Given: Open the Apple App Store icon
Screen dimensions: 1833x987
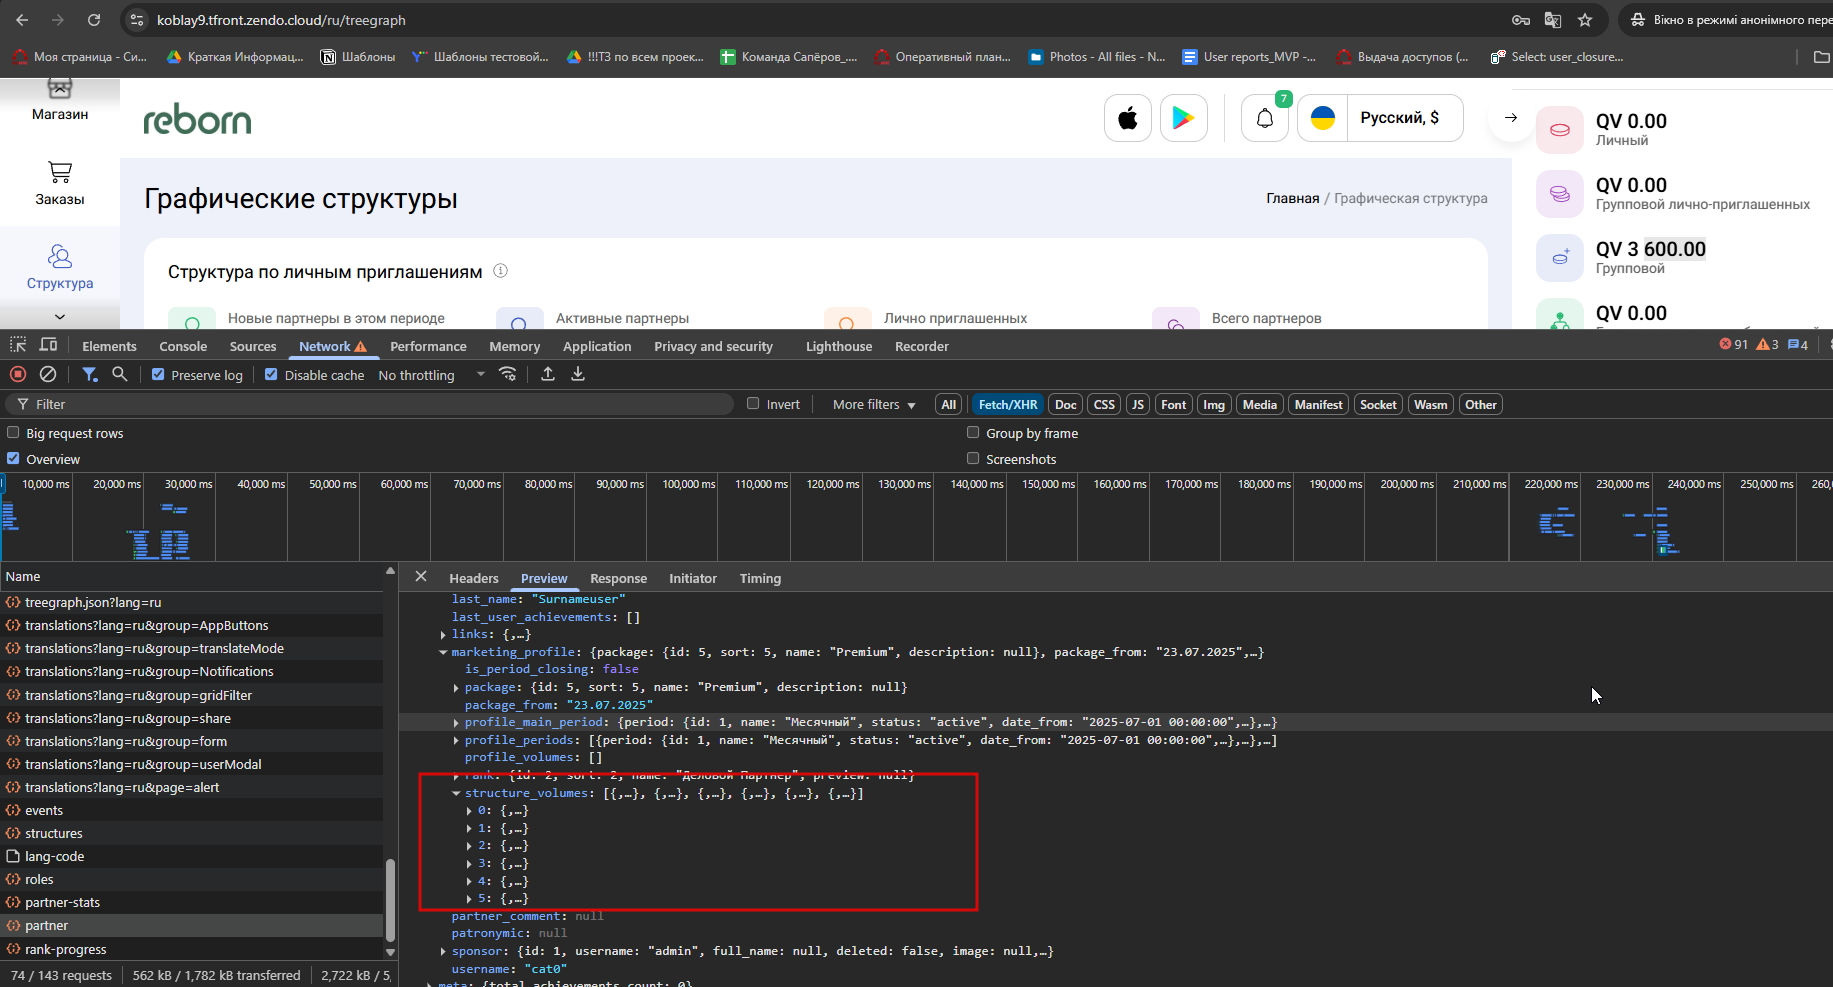Looking at the screenshot, I should point(1128,118).
